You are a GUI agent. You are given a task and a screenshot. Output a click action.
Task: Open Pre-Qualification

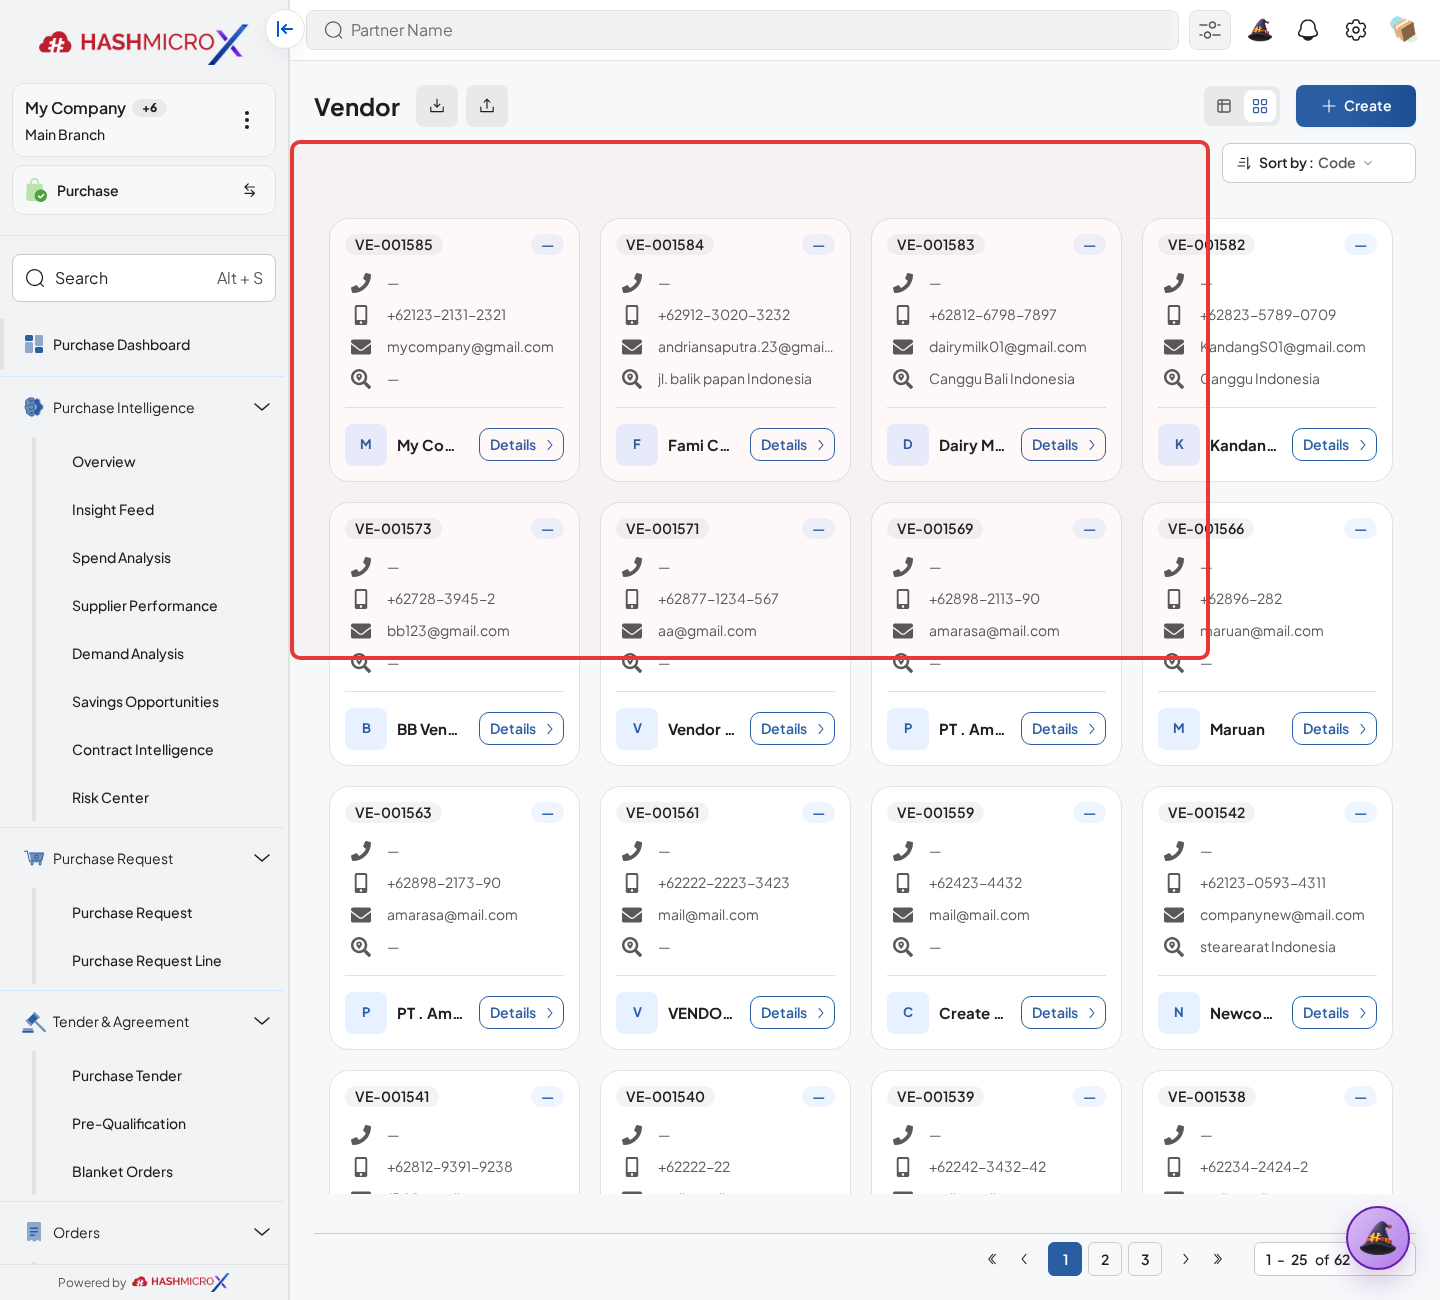129,1124
